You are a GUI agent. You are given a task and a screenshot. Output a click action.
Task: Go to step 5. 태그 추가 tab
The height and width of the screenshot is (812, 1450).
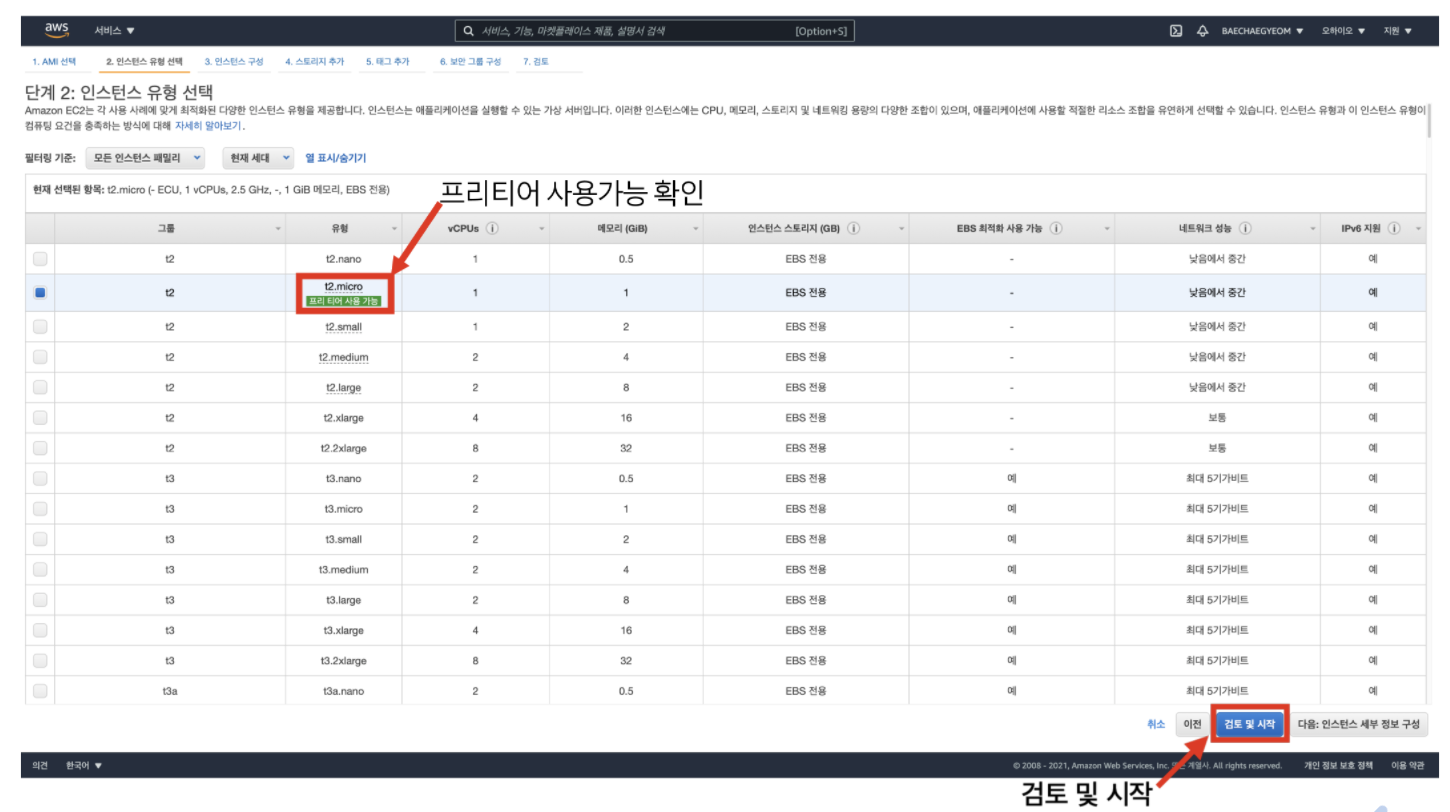click(387, 62)
